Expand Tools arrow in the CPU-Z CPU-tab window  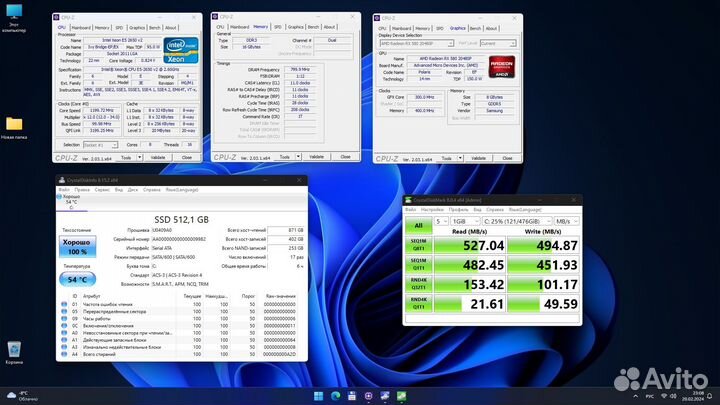pyautogui.click(x=140, y=158)
